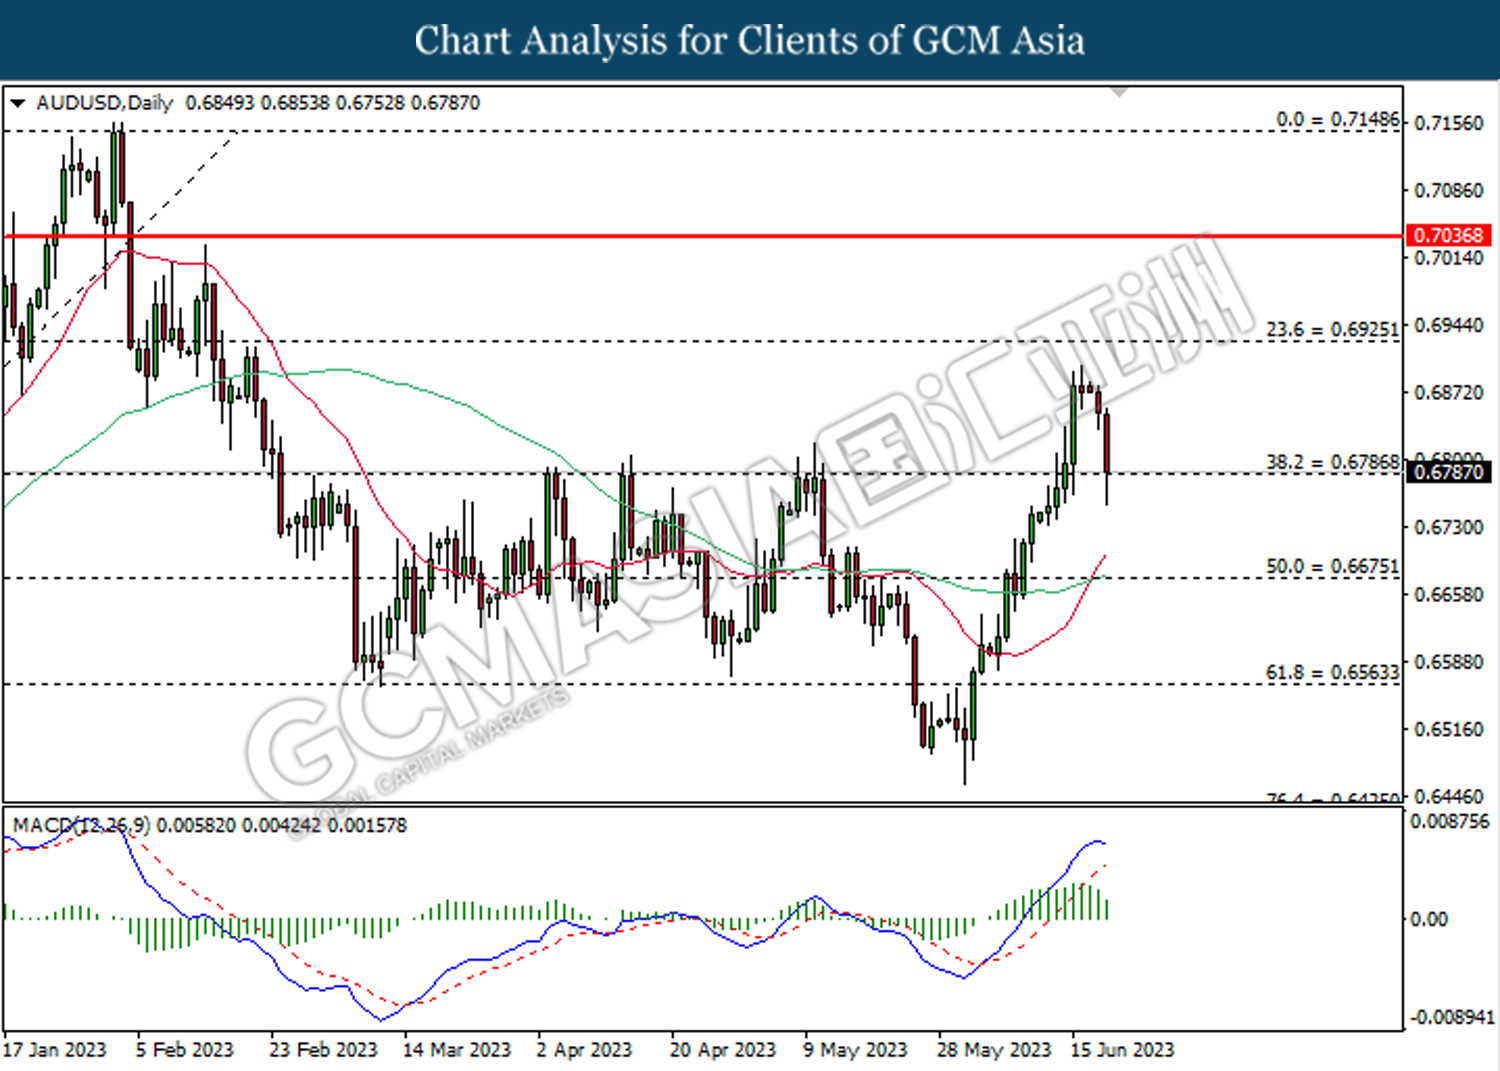The height and width of the screenshot is (1071, 1500).
Task: Click the 14 Mar 2023 date label
Action: pyautogui.click(x=456, y=1050)
